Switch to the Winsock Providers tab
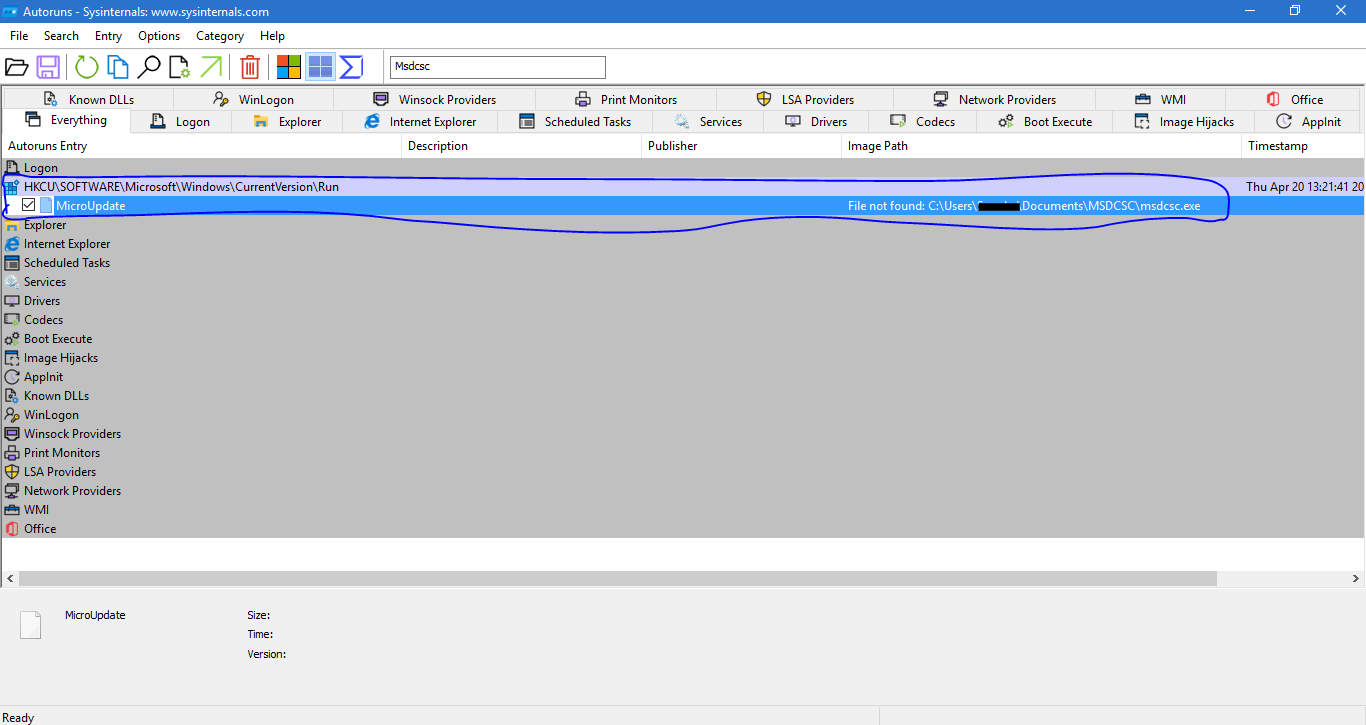The width and height of the screenshot is (1366, 725). tap(435, 99)
